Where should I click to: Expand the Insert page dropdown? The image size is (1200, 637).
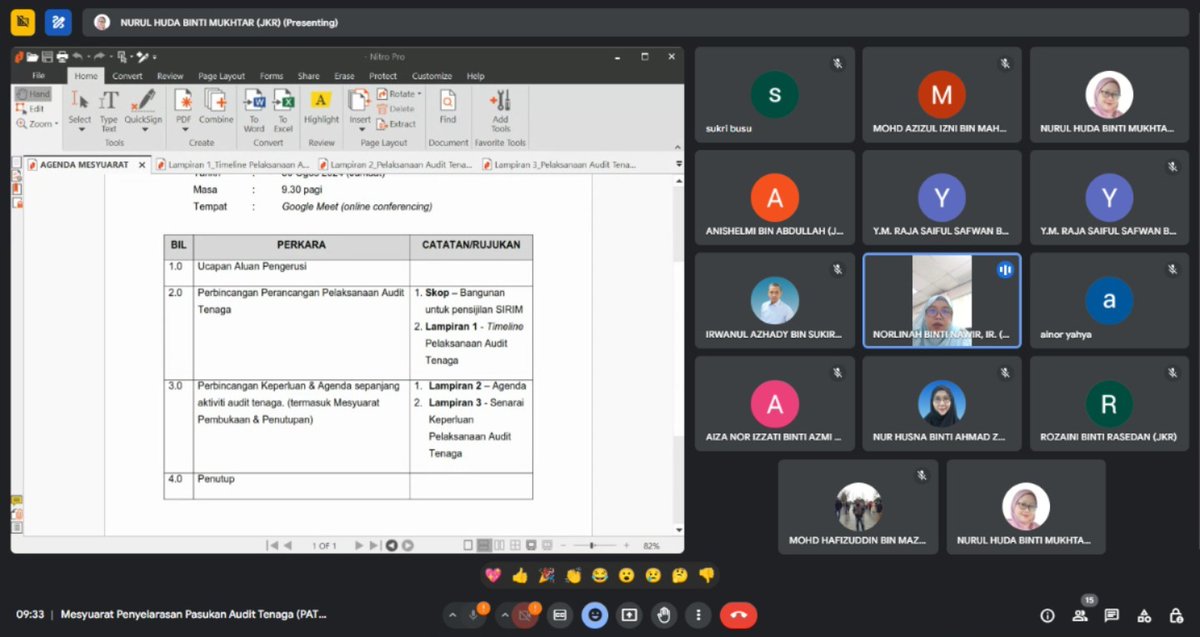[x=359, y=110]
